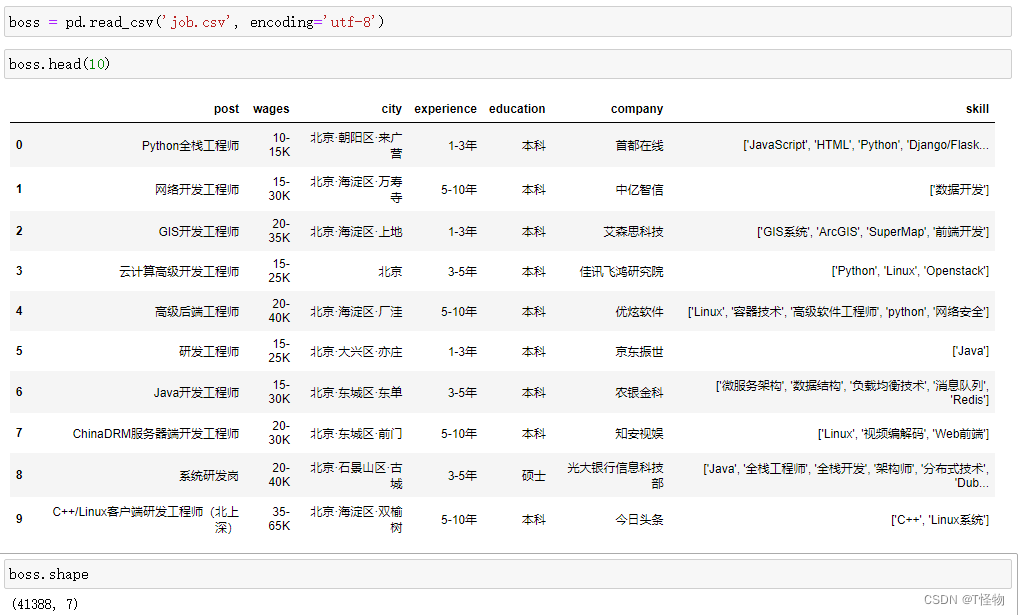The height and width of the screenshot is (615, 1019).
Task: Click skill cell starting with 'GIS系统'
Action: [873, 231]
